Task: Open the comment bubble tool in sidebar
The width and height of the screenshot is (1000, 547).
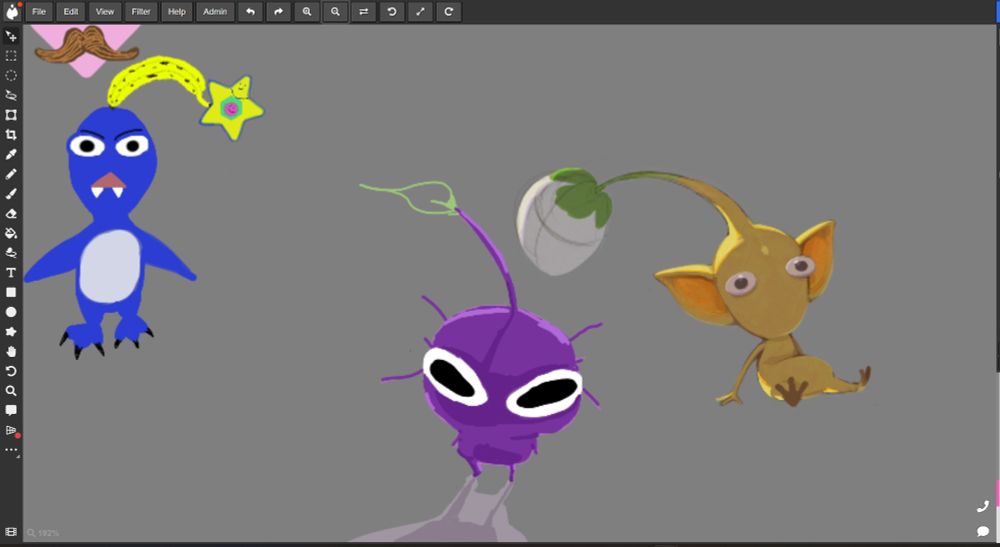Action: click(11, 410)
